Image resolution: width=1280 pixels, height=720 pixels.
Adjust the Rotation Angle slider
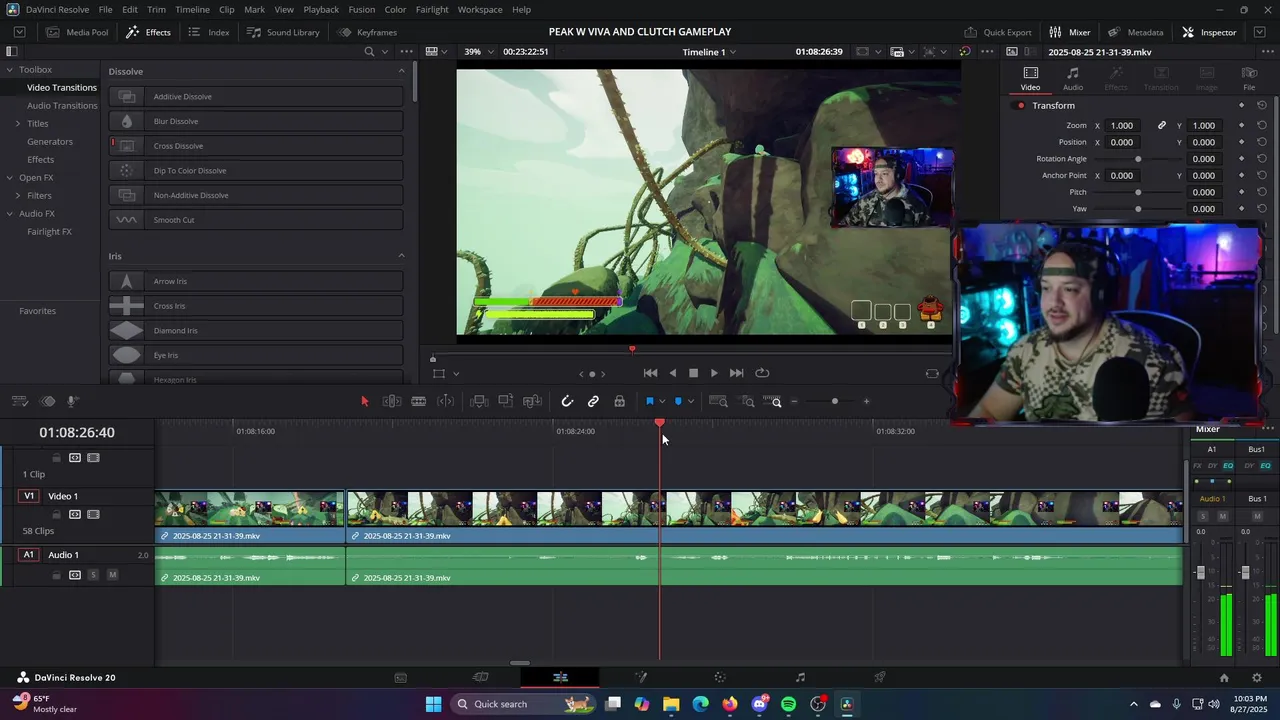coord(1138,159)
